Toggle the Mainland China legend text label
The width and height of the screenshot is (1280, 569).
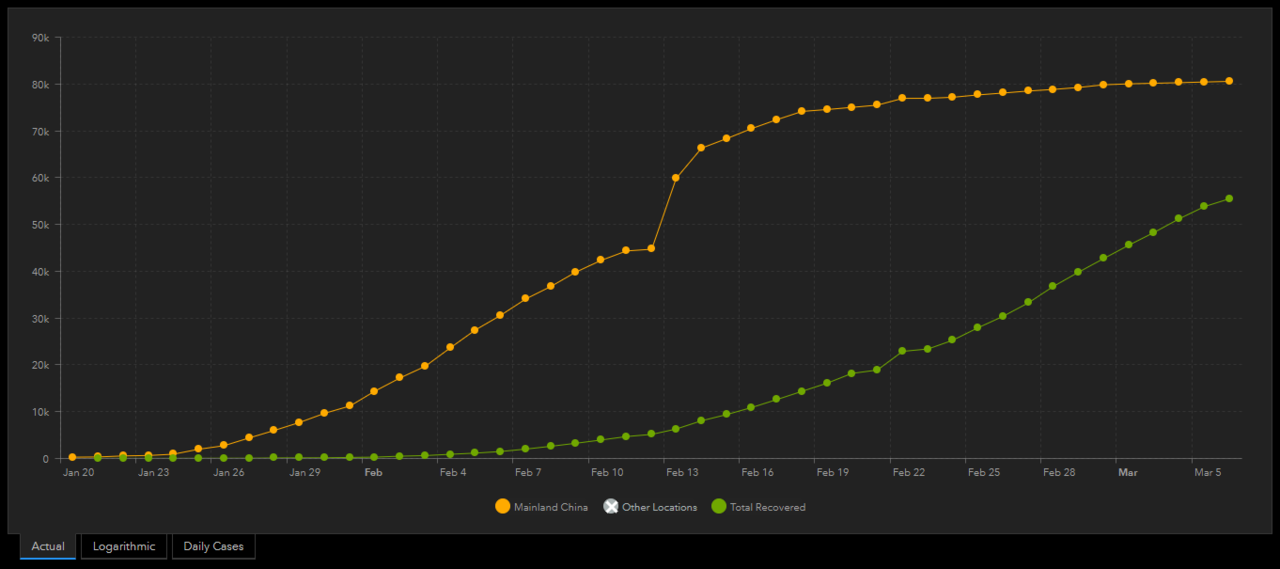click(550, 507)
